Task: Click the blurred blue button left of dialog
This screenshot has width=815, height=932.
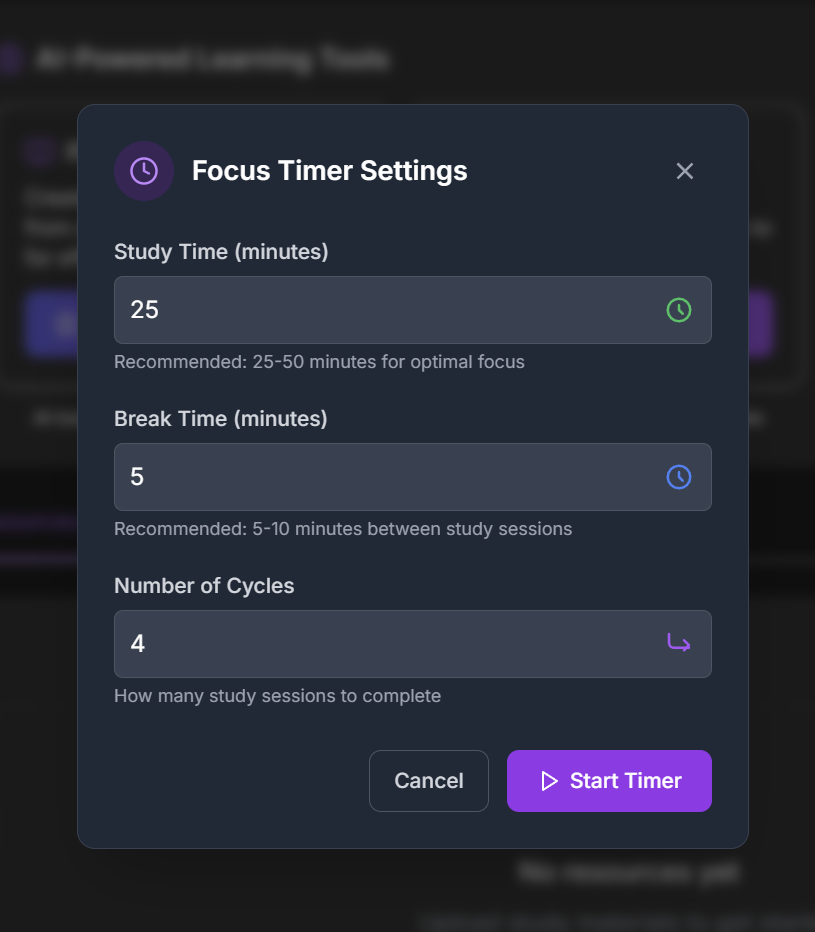Action: [52, 324]
